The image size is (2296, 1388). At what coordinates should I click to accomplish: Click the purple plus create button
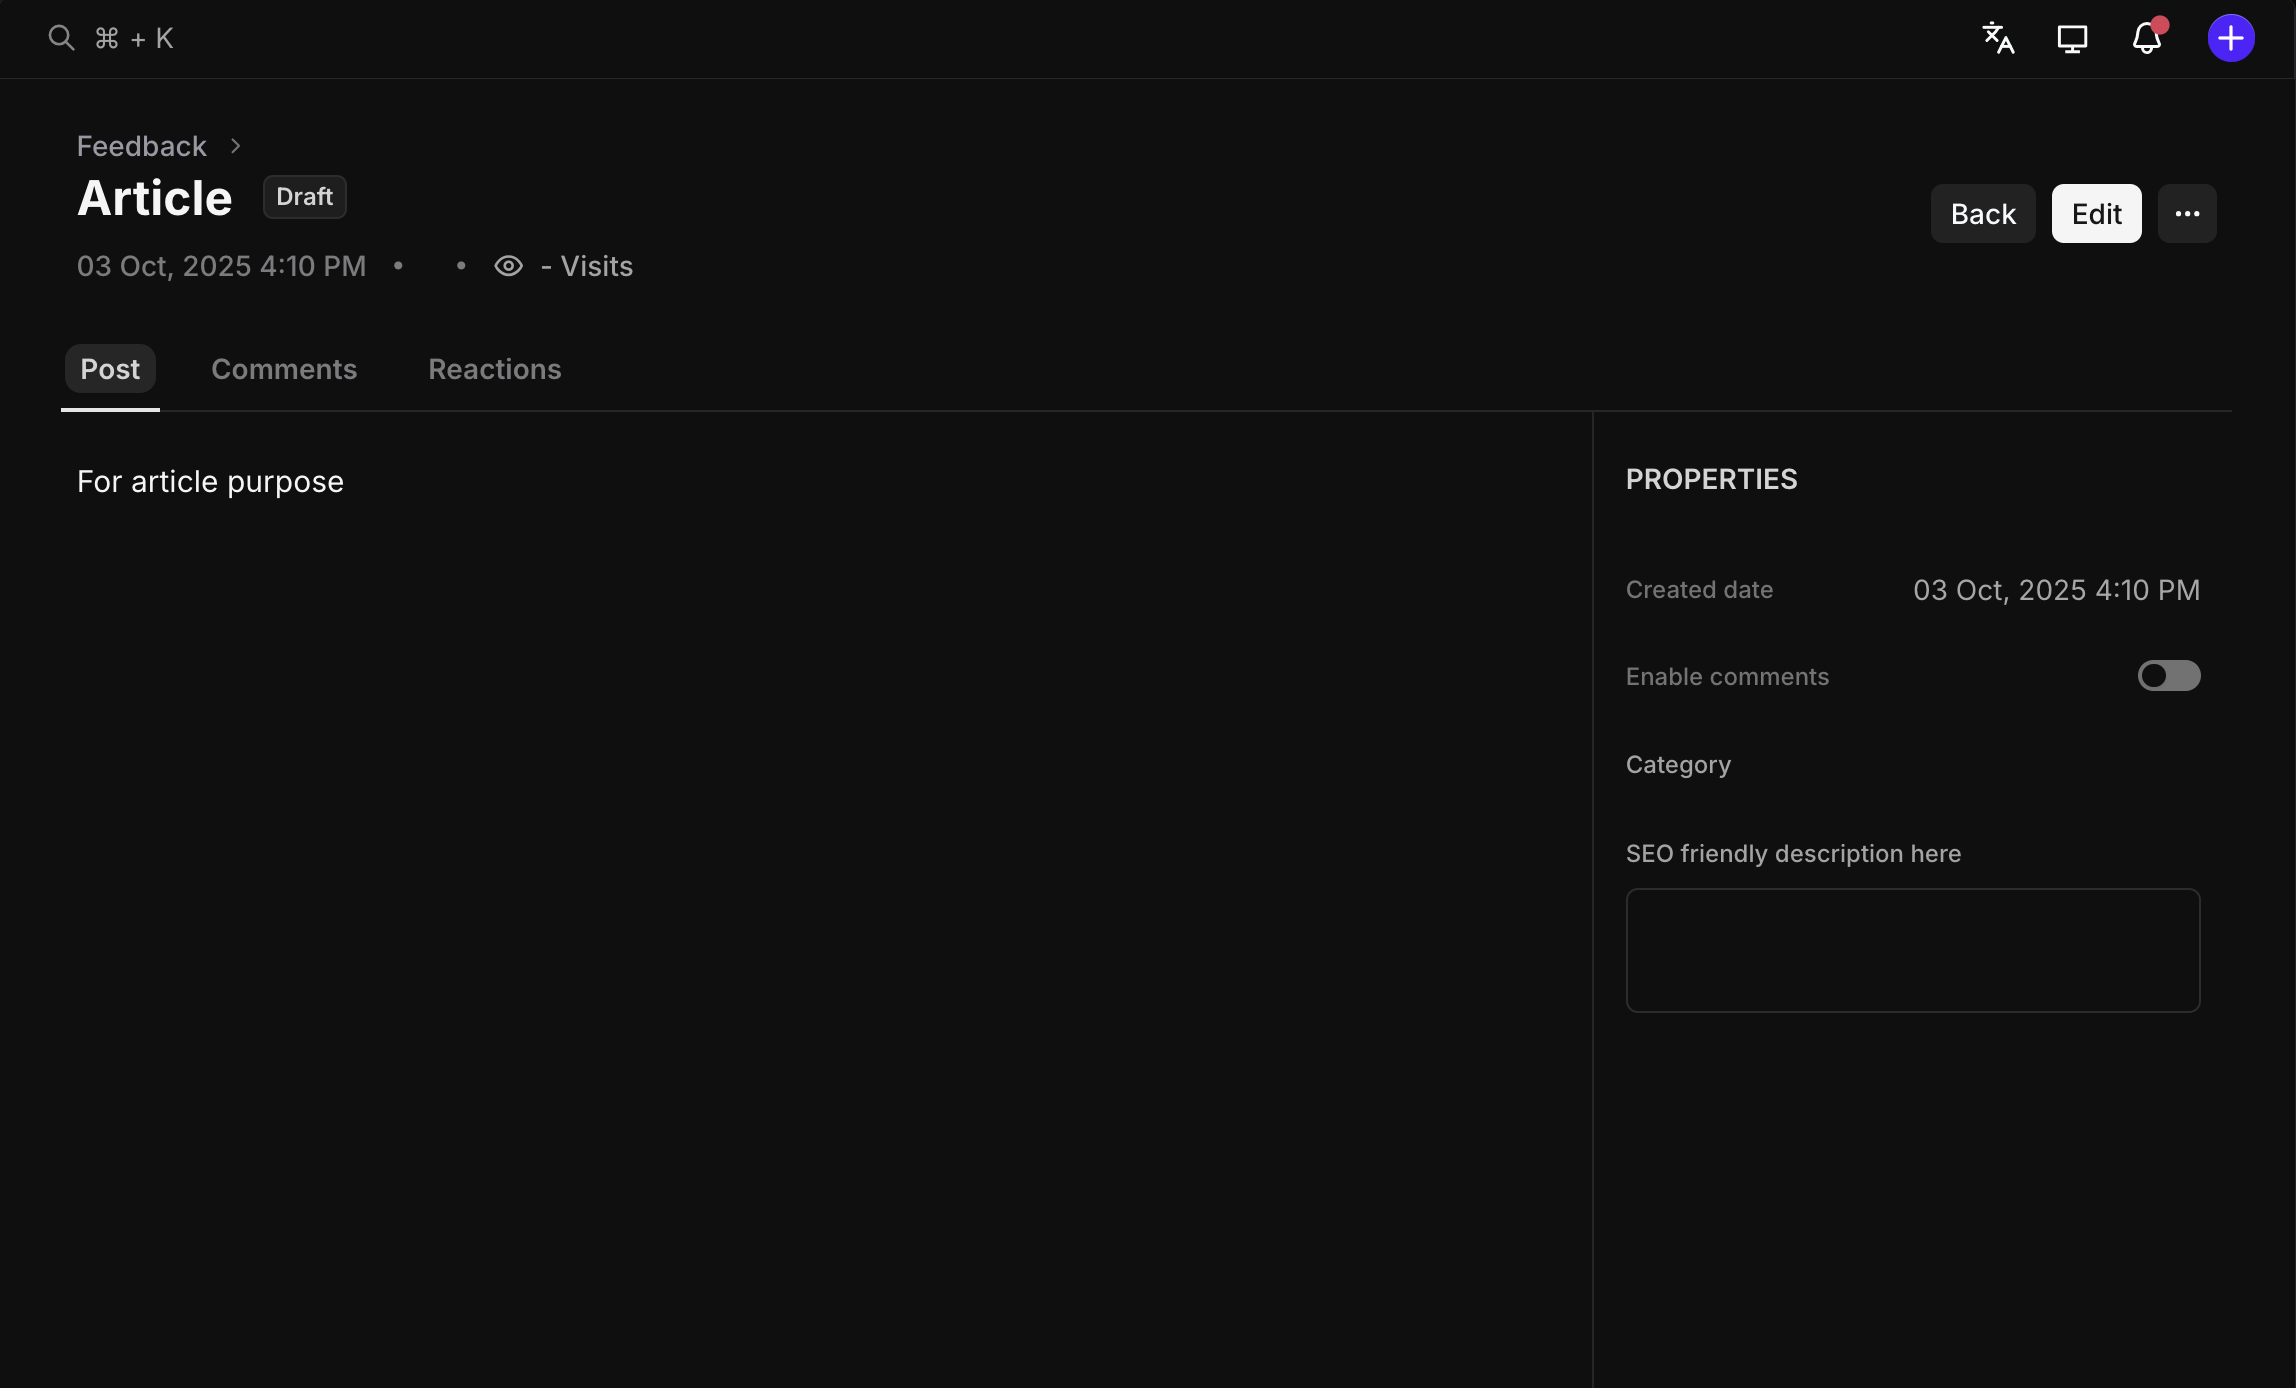(2231, 38)
